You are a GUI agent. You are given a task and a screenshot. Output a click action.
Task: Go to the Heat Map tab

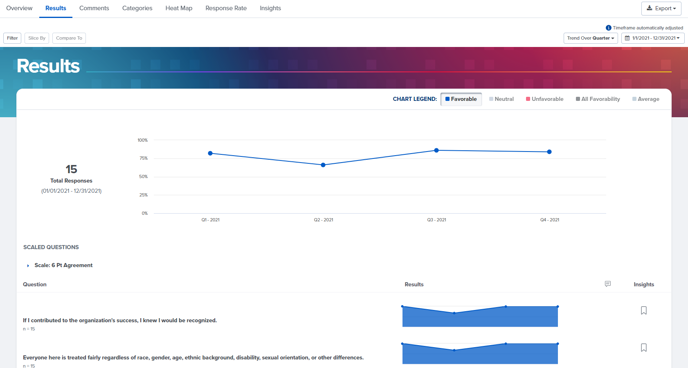(x=179, y=8)
